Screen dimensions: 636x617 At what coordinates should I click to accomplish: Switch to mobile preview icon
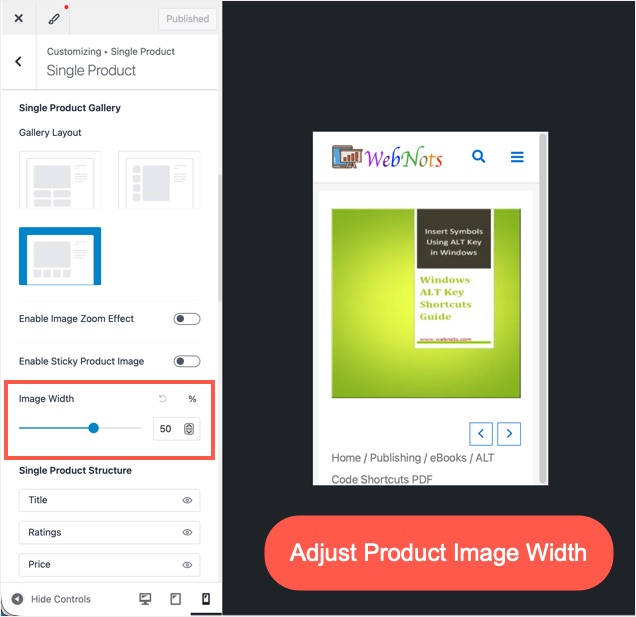206,599
